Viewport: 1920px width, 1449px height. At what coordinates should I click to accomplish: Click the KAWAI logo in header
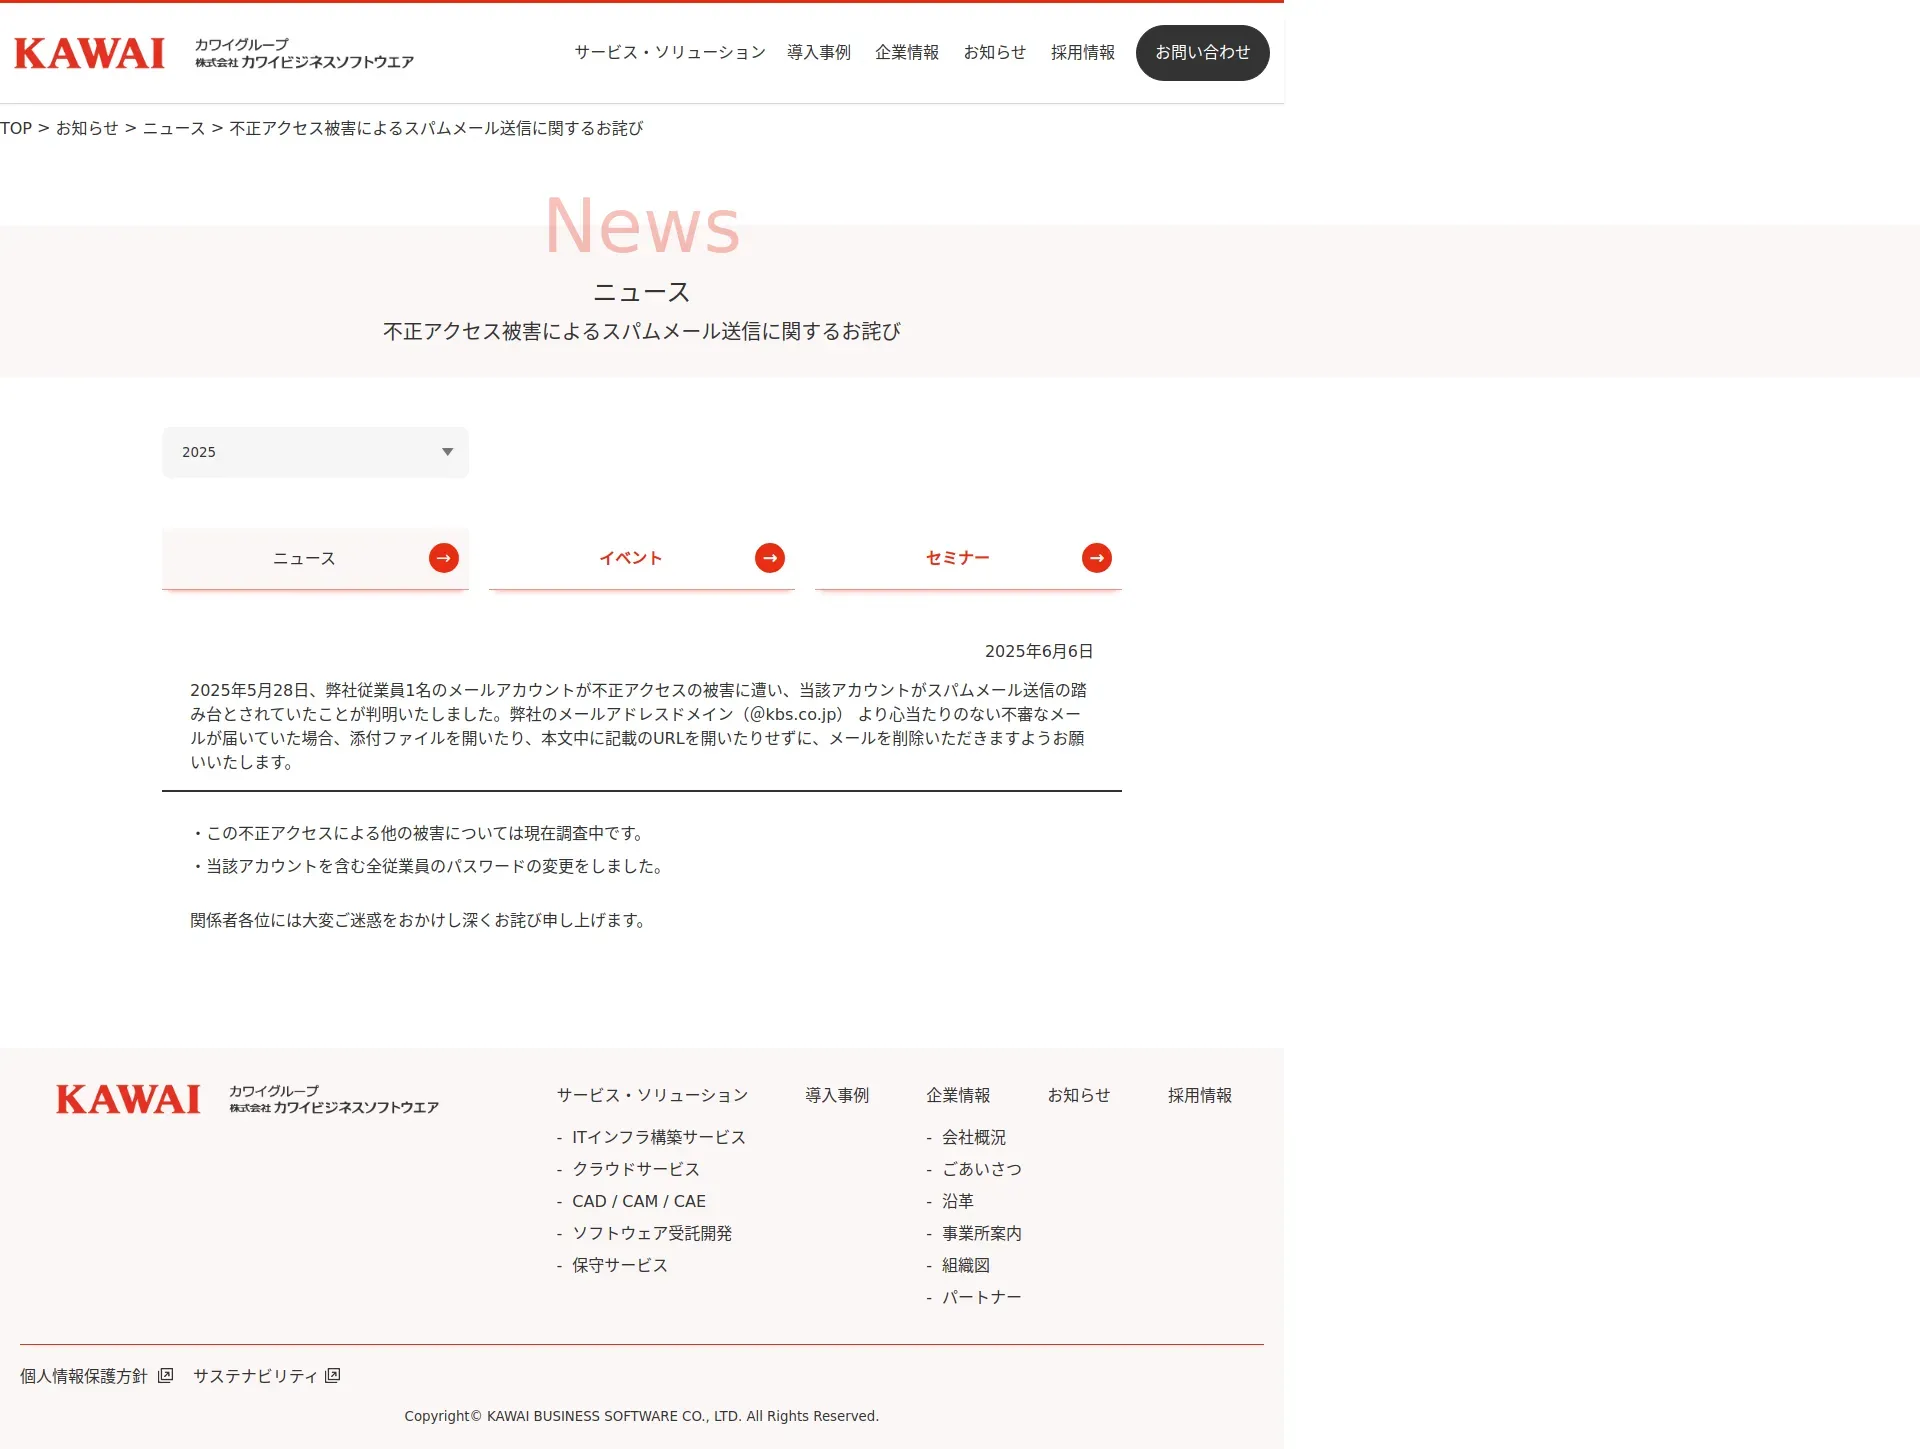(x=90, y=53)
